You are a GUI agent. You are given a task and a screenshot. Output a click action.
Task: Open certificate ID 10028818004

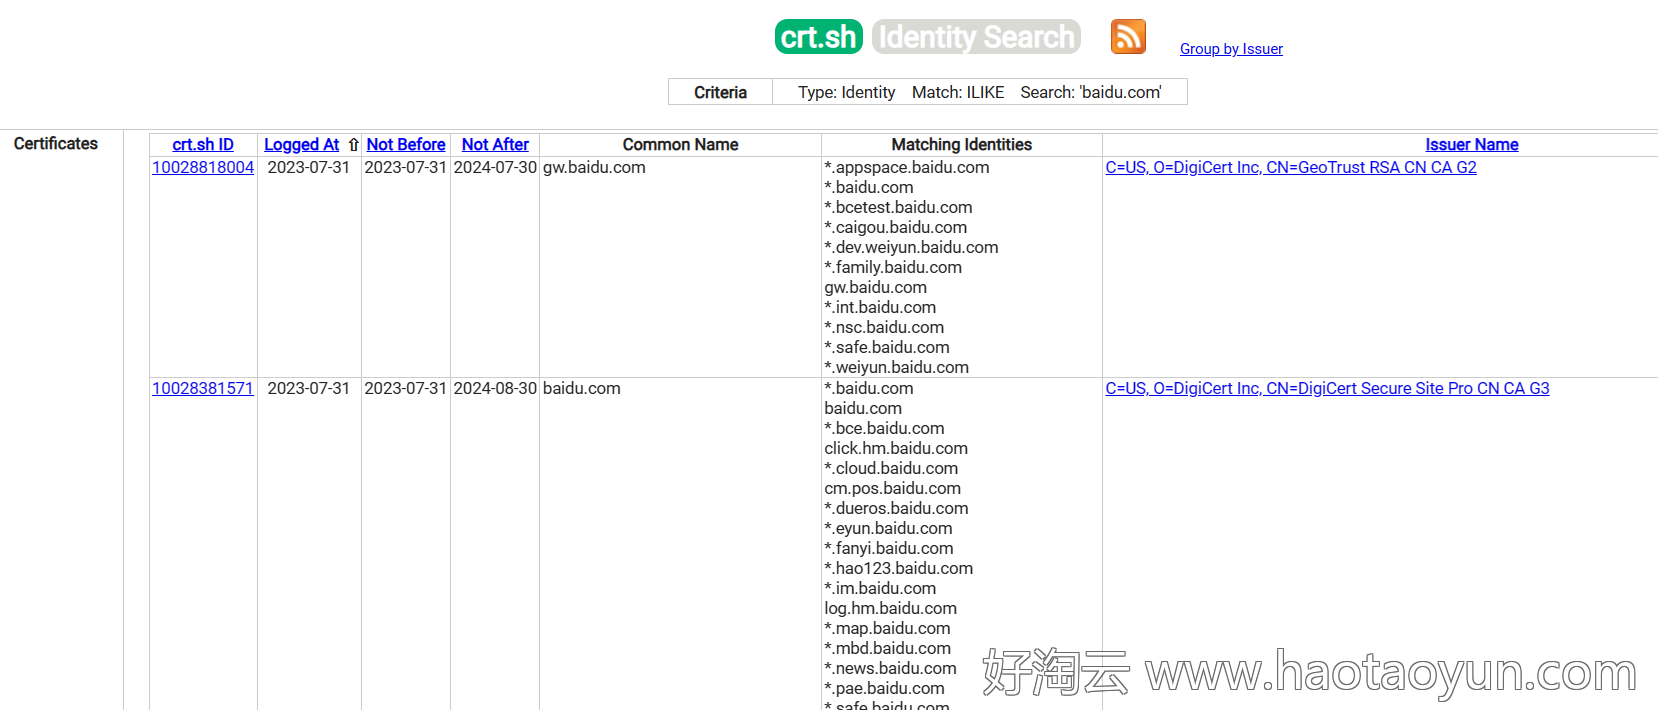[x=203, y=167]
